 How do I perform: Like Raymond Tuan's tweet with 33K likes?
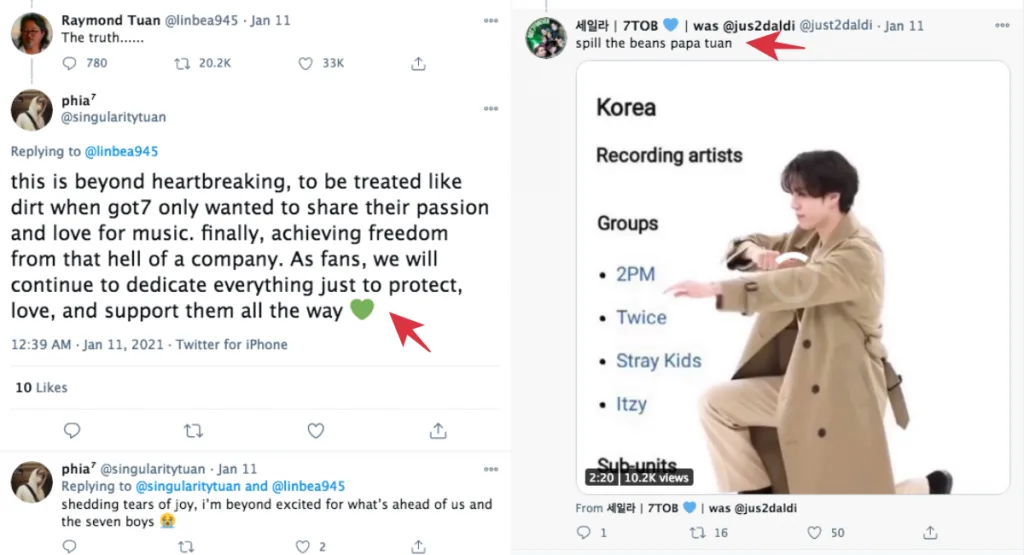click(x=306, y=63)
